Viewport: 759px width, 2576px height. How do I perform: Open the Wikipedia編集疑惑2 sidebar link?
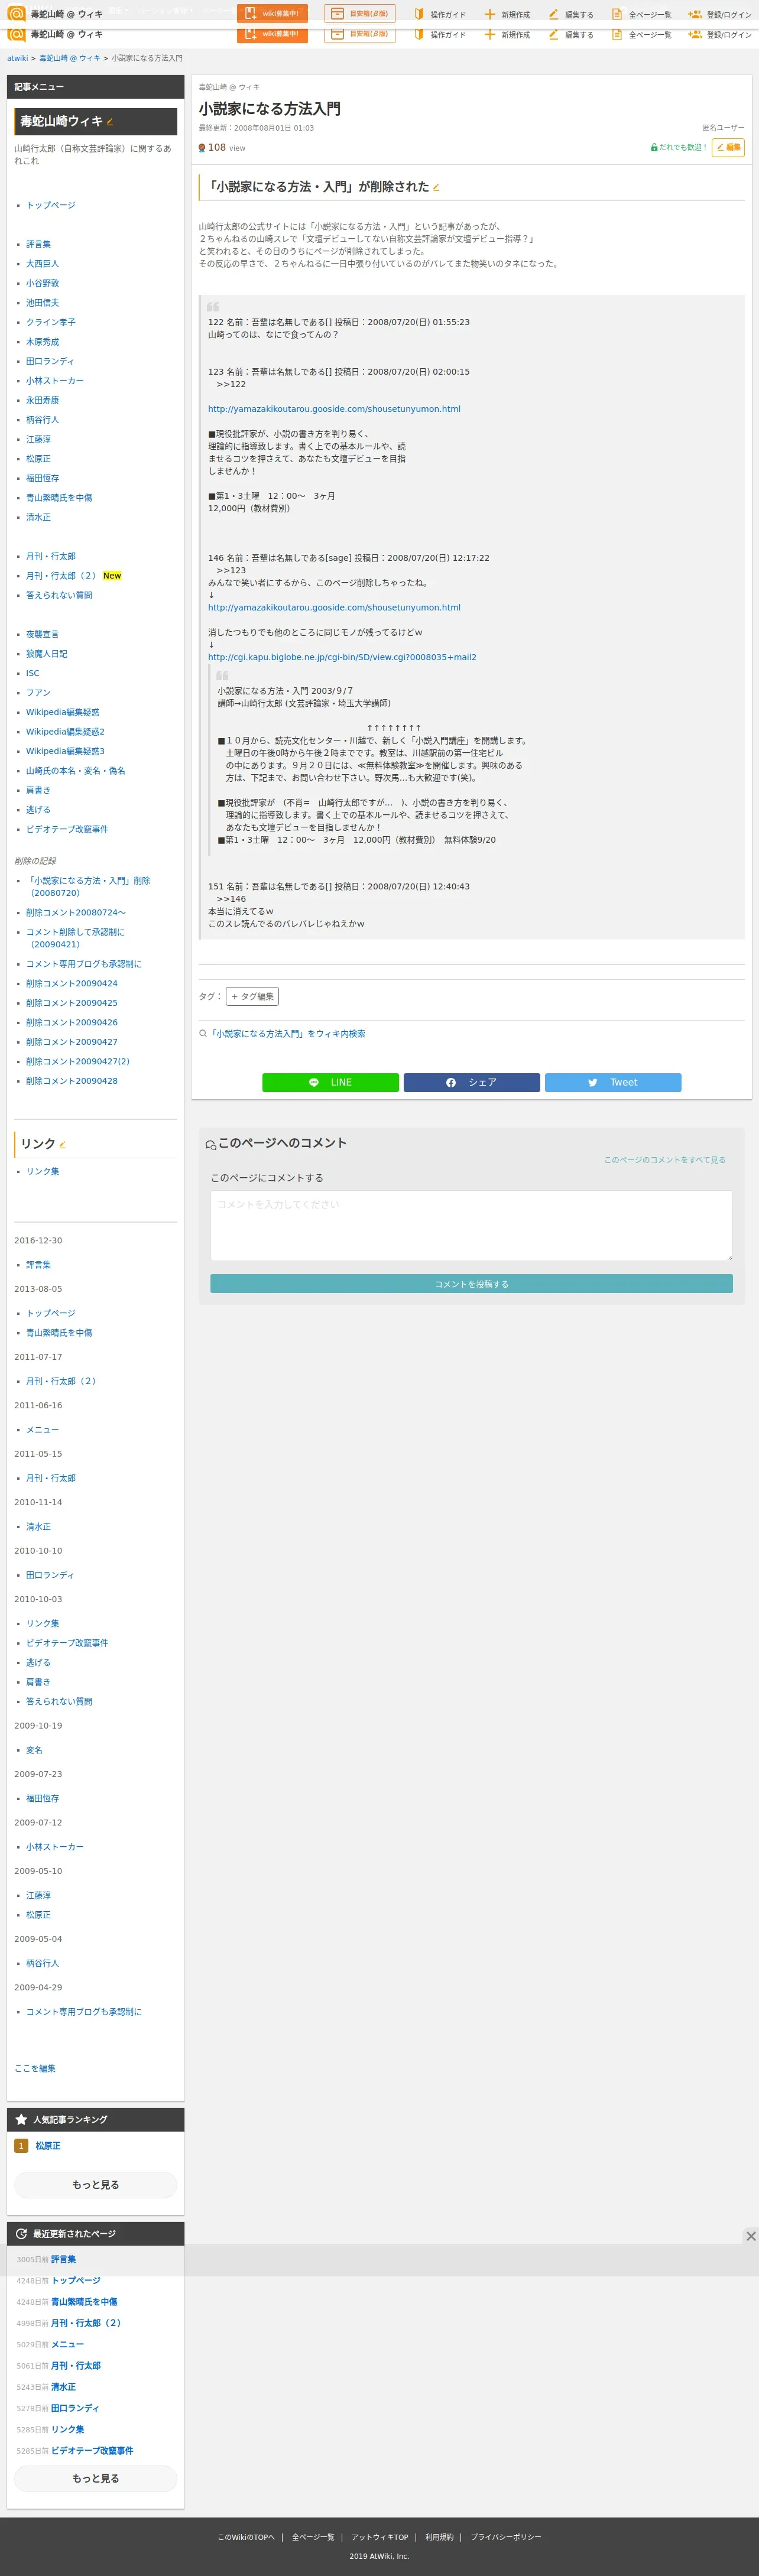65,732
